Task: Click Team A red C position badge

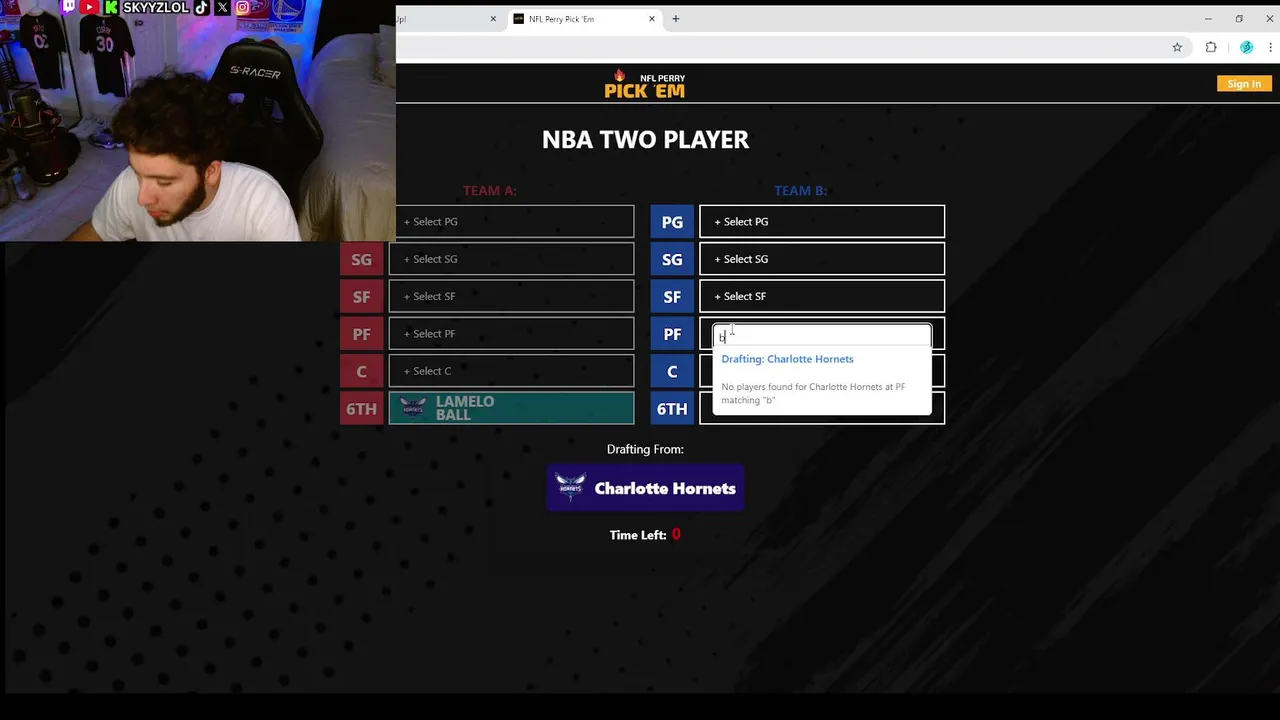Action: [361, 371]
